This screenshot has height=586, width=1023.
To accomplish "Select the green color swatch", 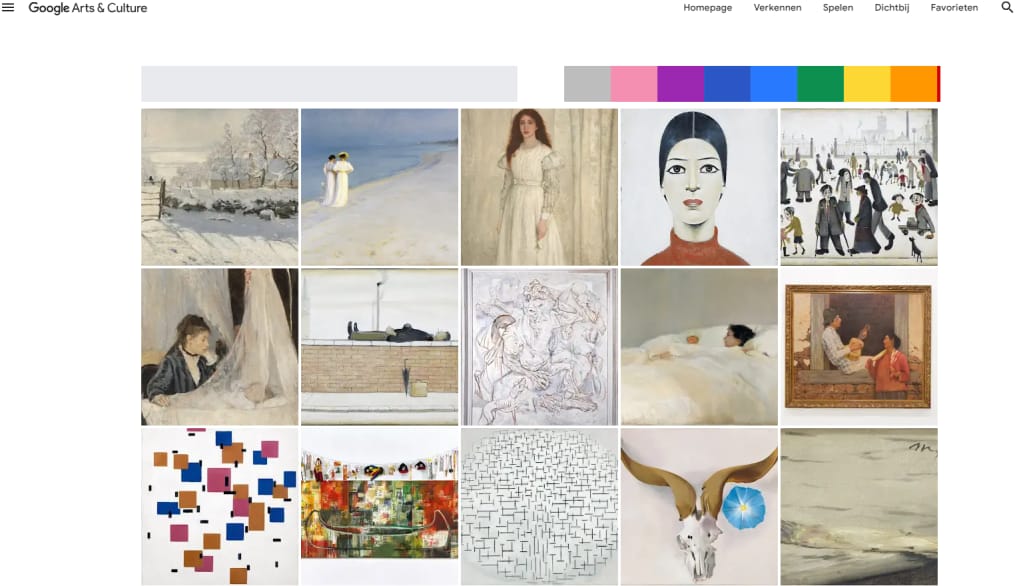I will (820, 84).
